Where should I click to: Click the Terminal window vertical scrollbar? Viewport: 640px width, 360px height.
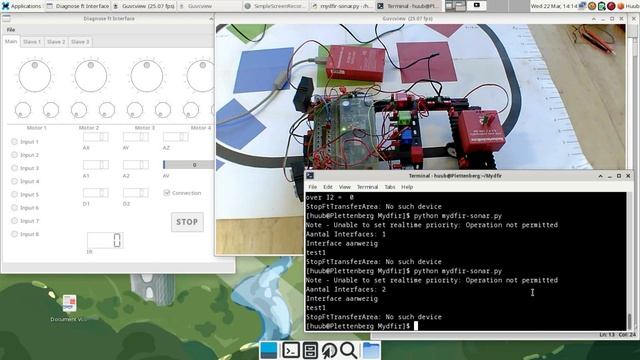630,261
